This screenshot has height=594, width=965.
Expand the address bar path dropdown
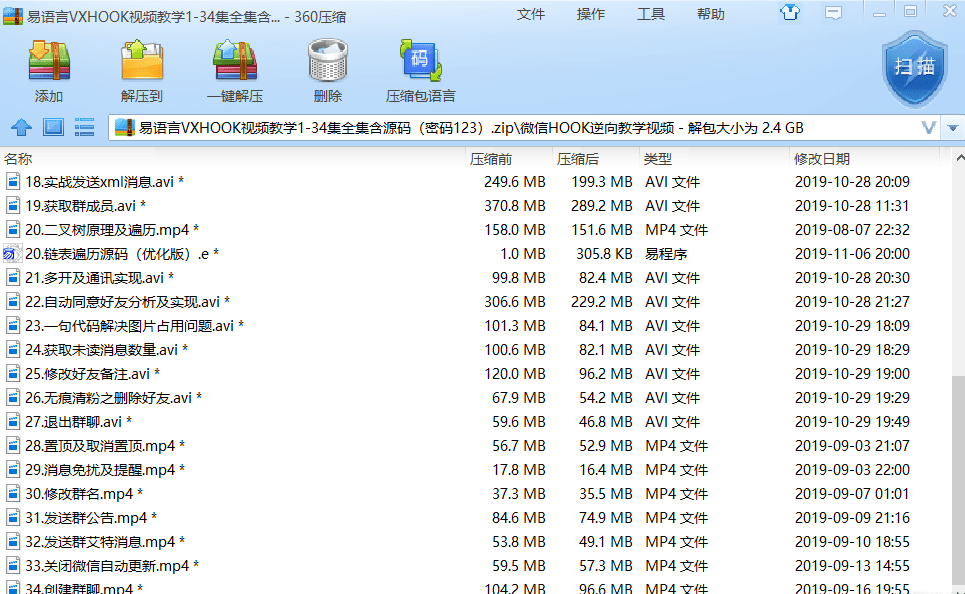929,128
